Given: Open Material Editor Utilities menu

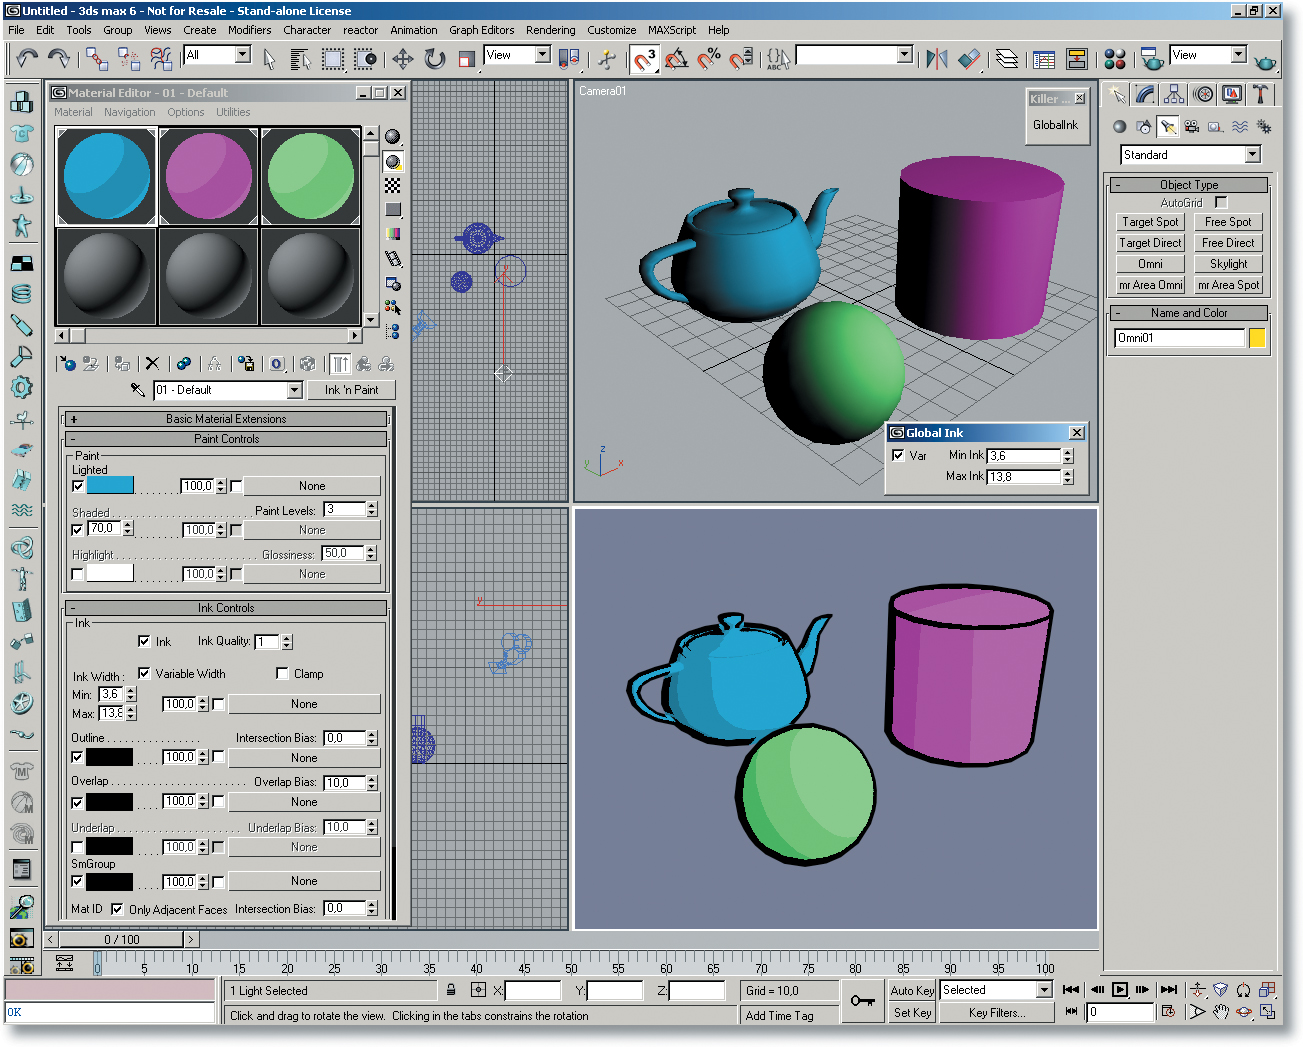Looking at the screenshot, I should (233, 112).
